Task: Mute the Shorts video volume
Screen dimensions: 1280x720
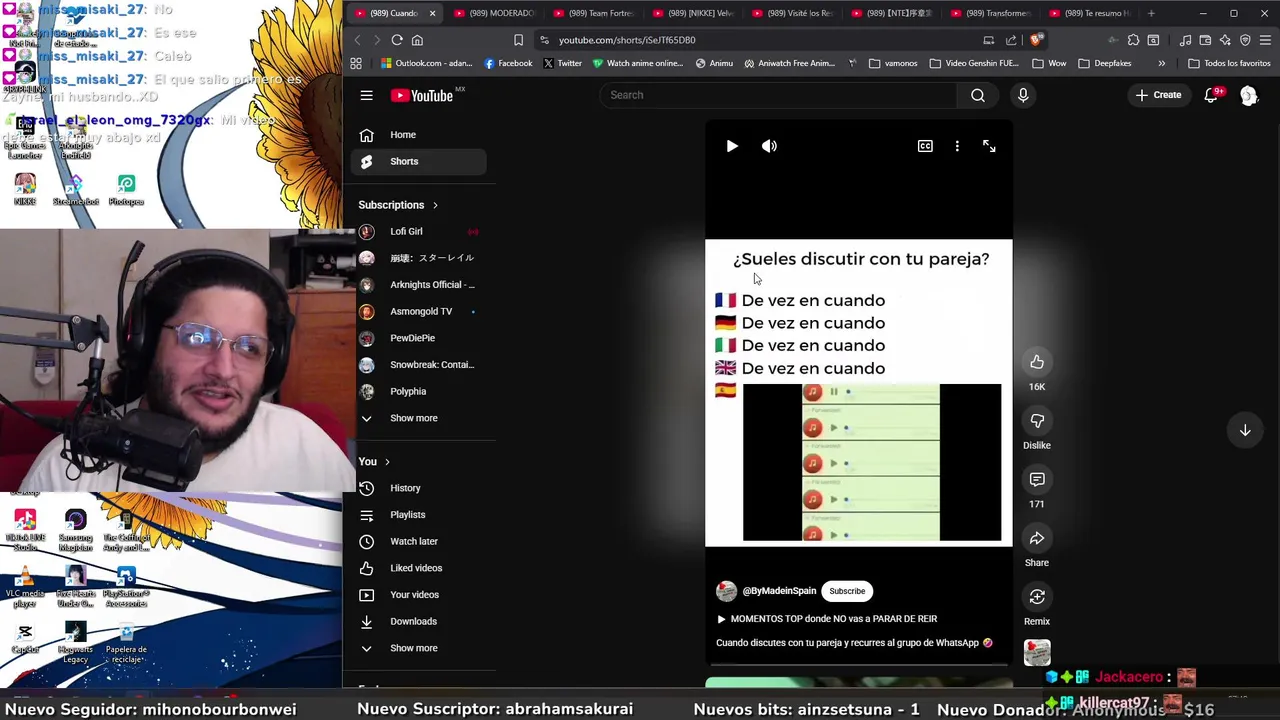Action: pyautogui.click(x=769, y=146)
